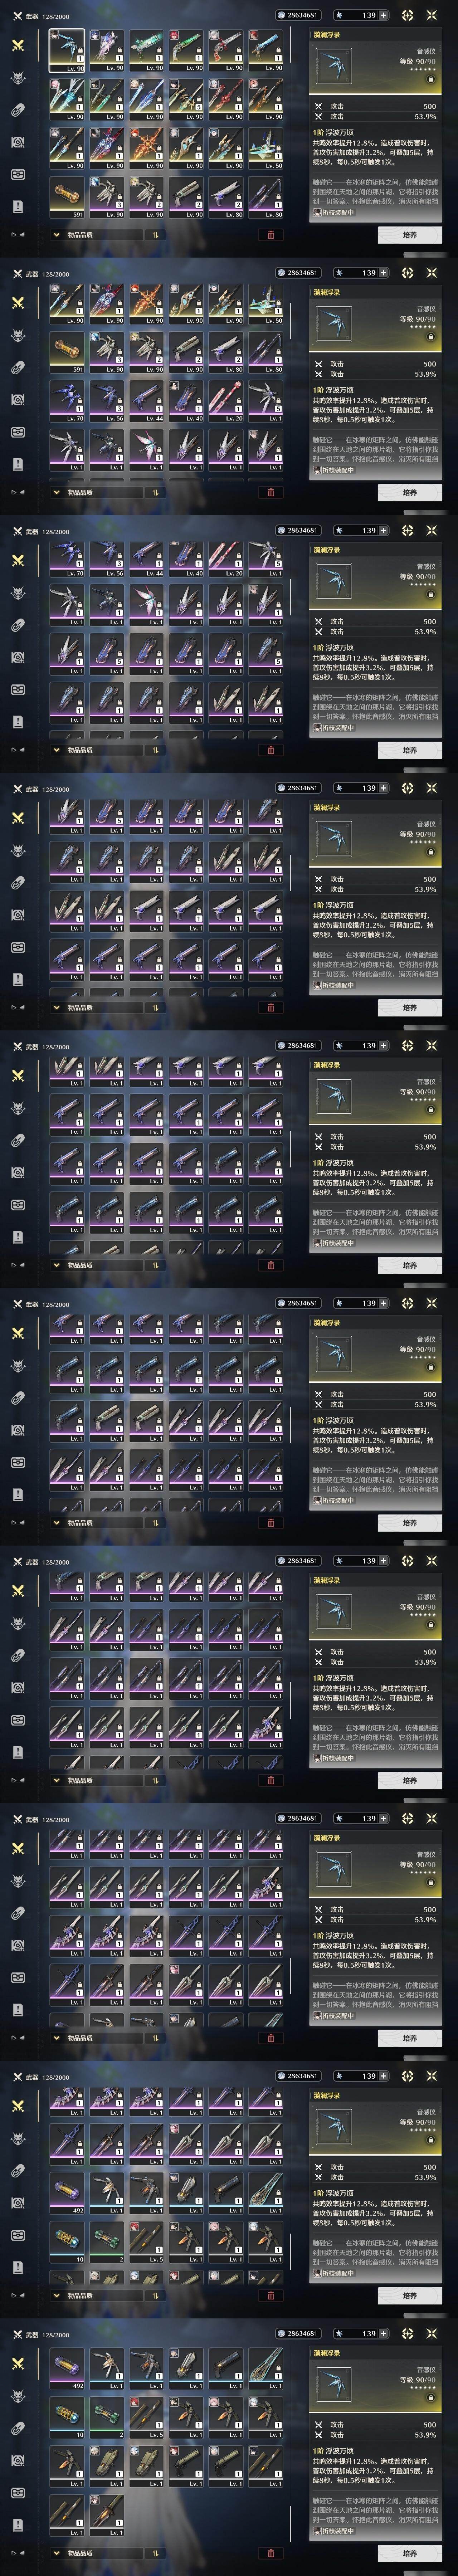Expand the 物品品质 sort dropdown in topmost panel
Screen dimensions: 458x2576
[x=95, y=236]
